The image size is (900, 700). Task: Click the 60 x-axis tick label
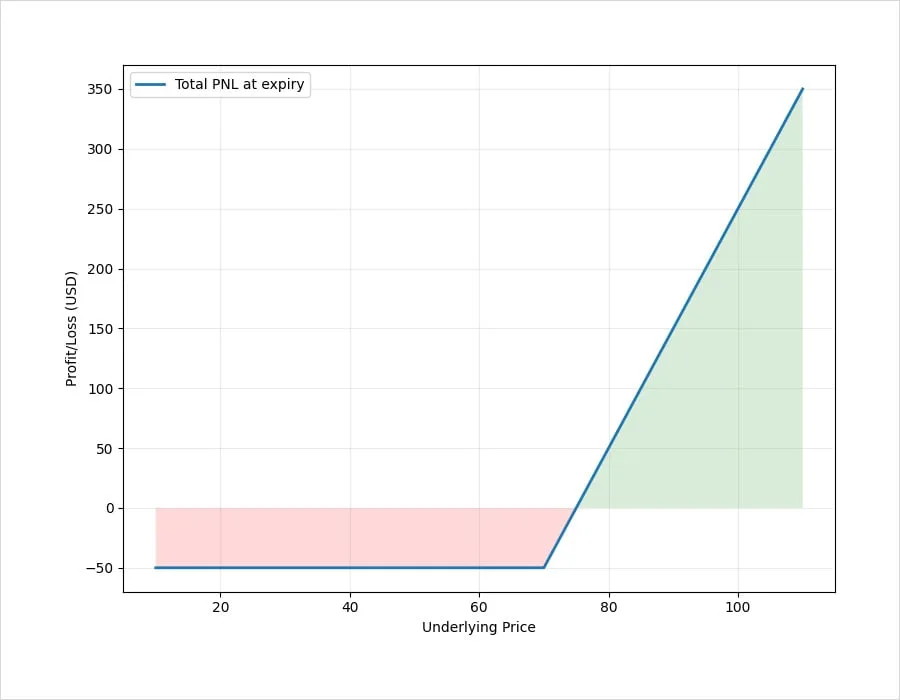point(479,607)
